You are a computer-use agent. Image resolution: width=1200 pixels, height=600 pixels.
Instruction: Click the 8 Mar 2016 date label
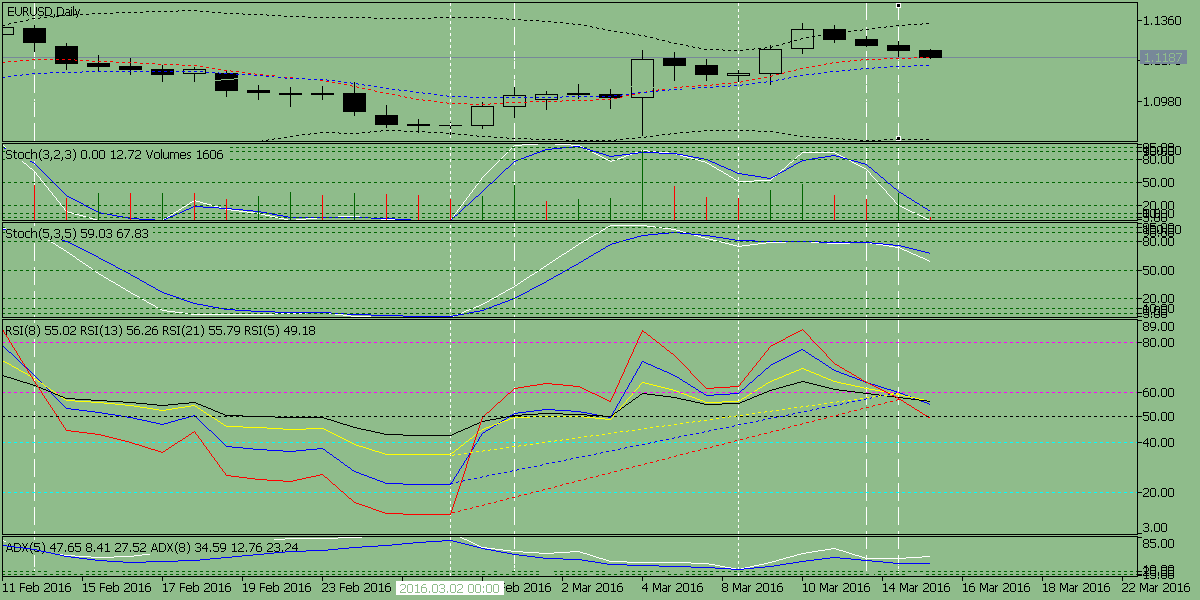pos(752,588)
